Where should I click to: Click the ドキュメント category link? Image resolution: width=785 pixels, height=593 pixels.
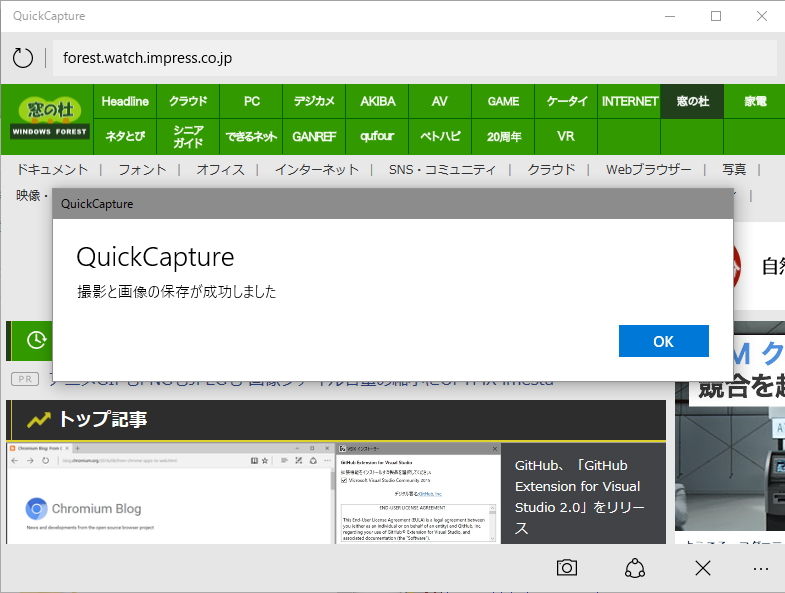(x=52, y=170)
